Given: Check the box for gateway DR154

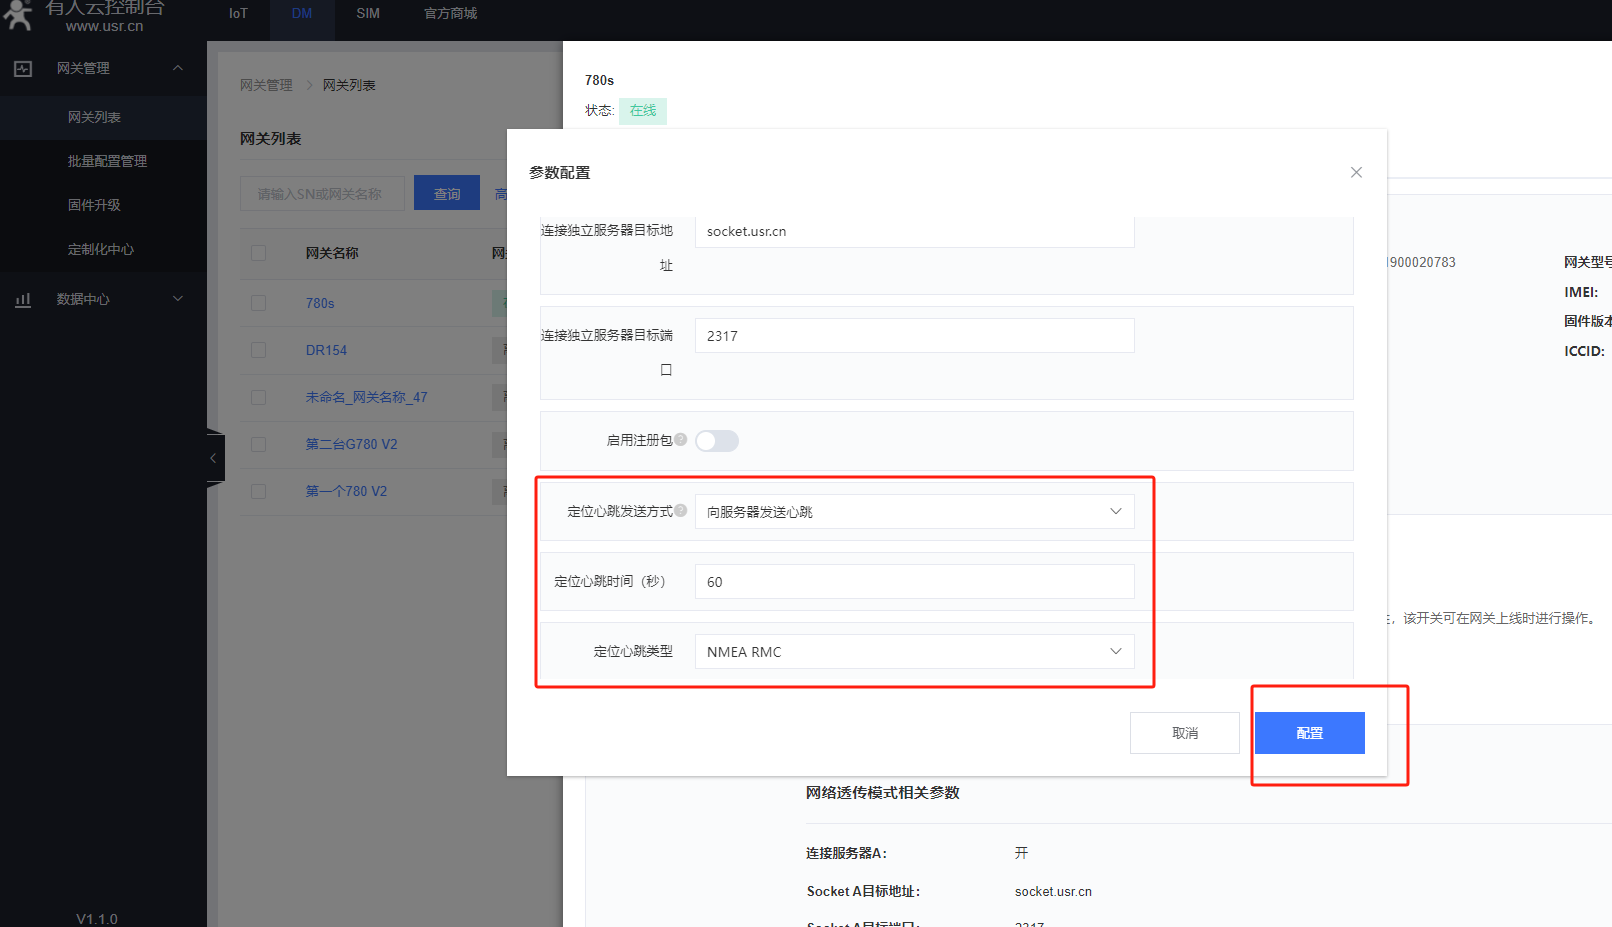Looking at the screenshot, I should tap(259, 350).
